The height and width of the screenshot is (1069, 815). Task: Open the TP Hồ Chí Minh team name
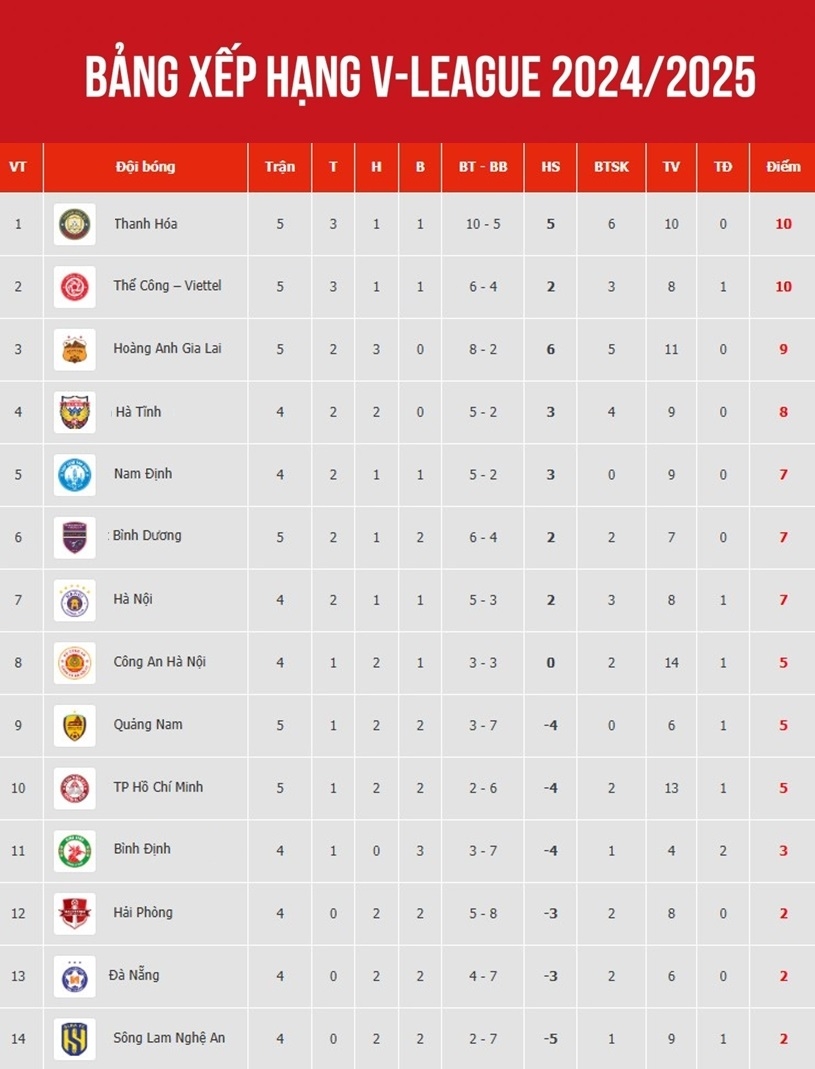[x=158, y=787]
